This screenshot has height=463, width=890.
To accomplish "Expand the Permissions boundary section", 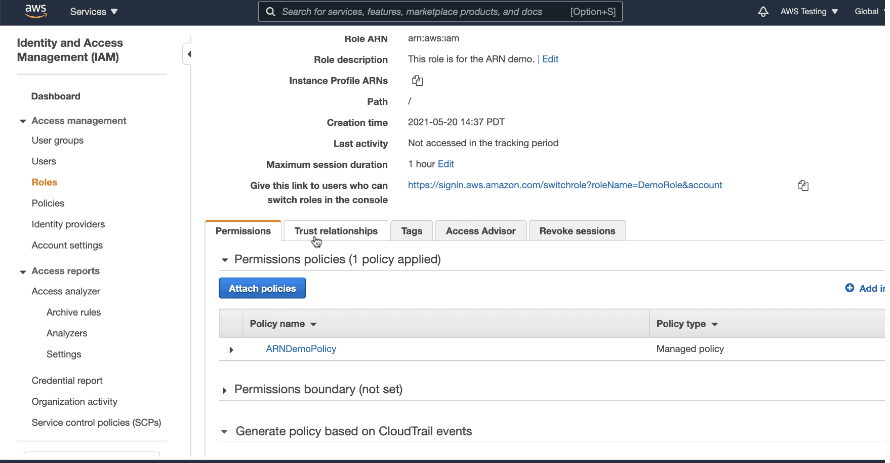I will point(225,389).
